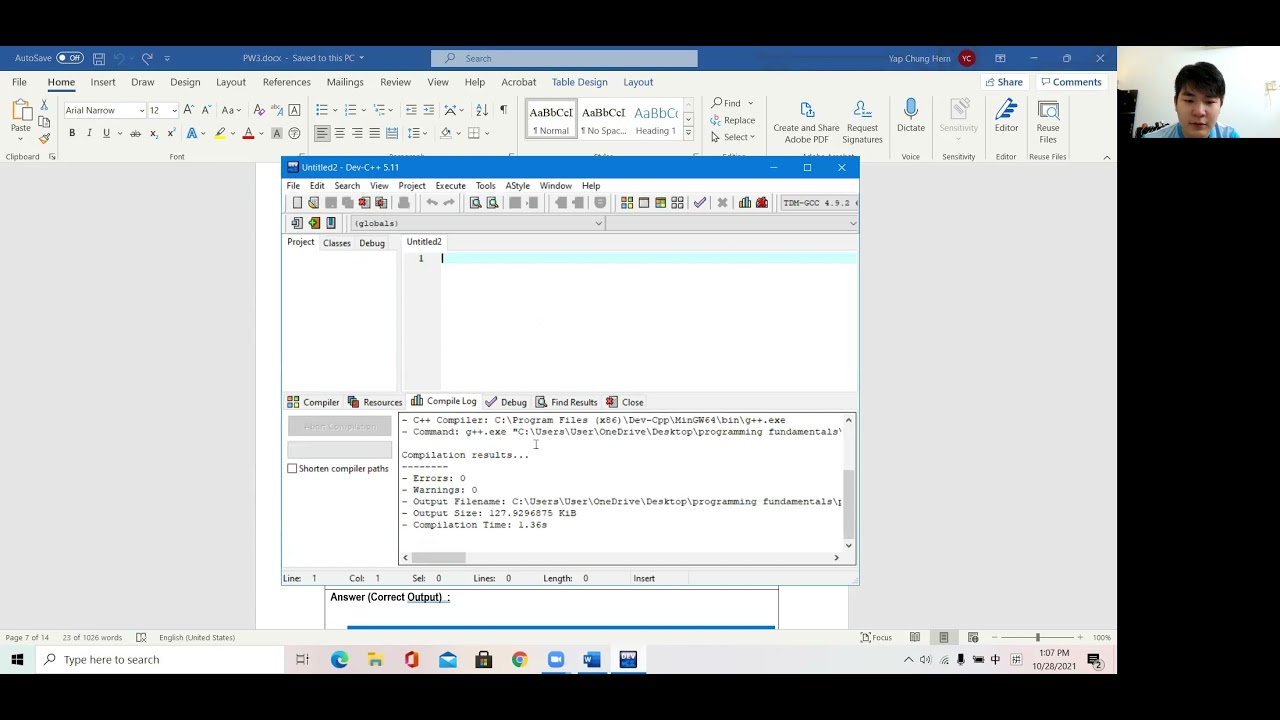Apply Superscript in Word ribbon
This screenshot has height=720, width=1280.
[x=171, y=133]
